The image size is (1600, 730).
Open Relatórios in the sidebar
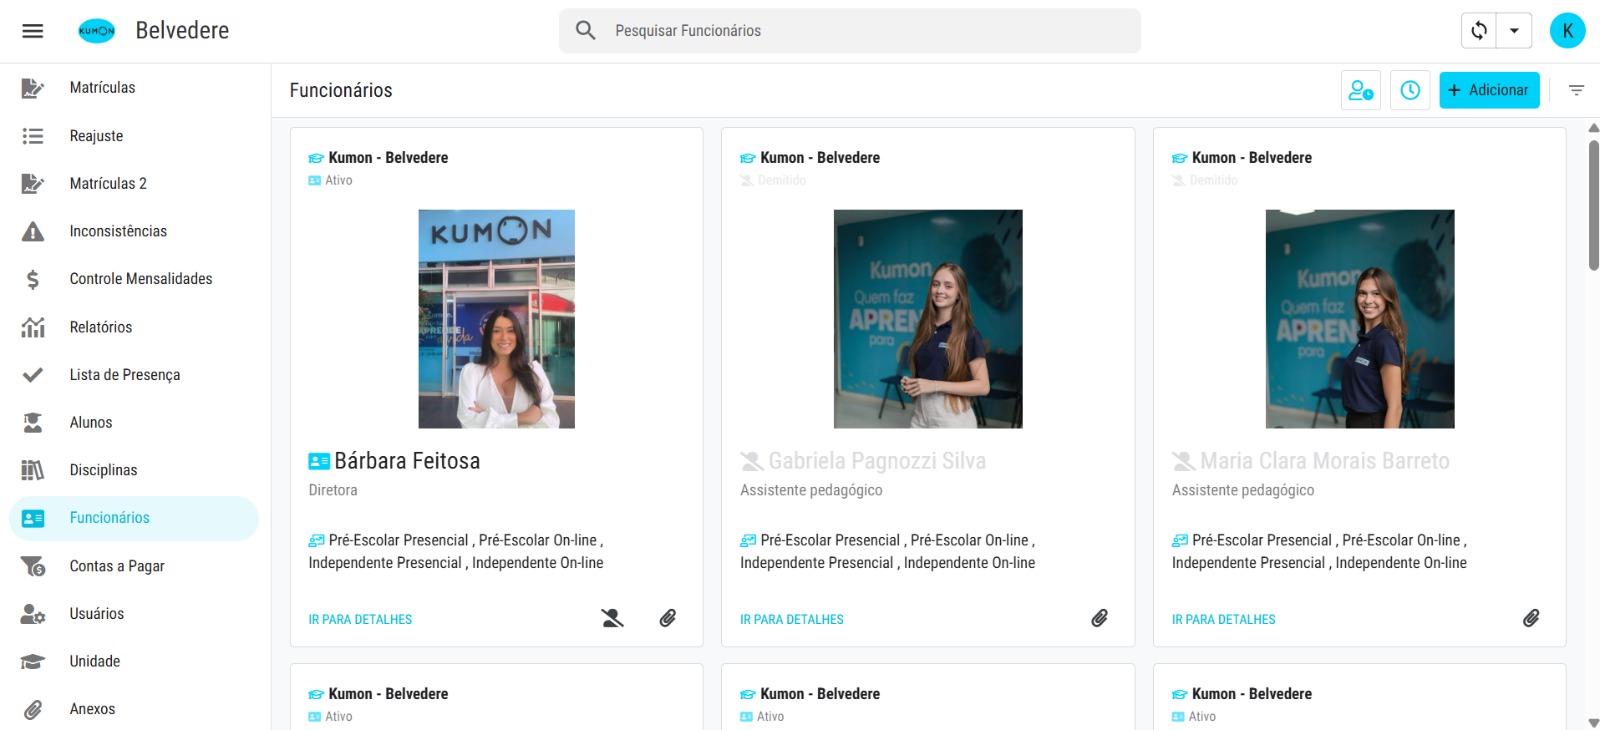tap(134, 327)
